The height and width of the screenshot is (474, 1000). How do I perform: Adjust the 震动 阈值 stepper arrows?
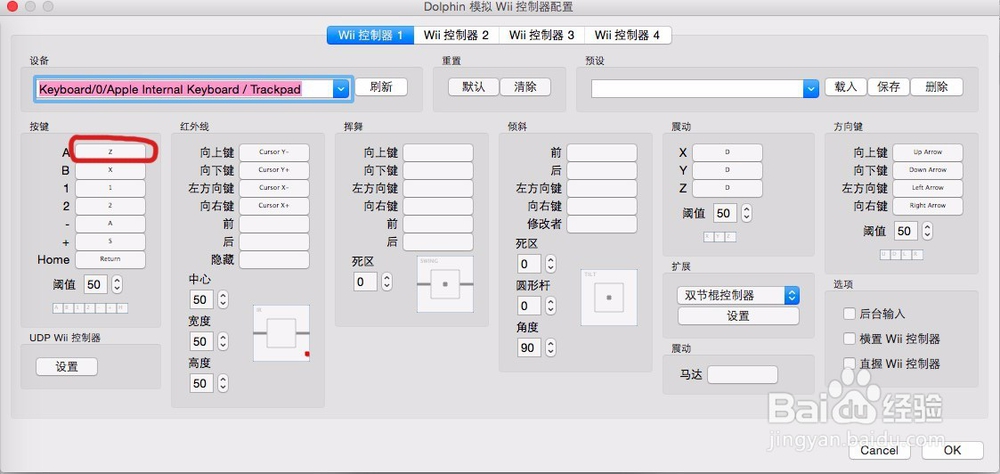click(x=746, y=213)
